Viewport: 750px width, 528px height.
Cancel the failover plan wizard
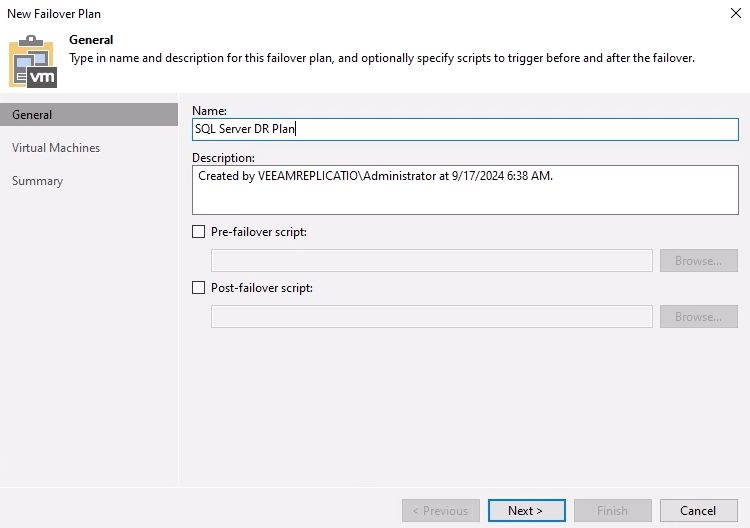pos(698,511)
